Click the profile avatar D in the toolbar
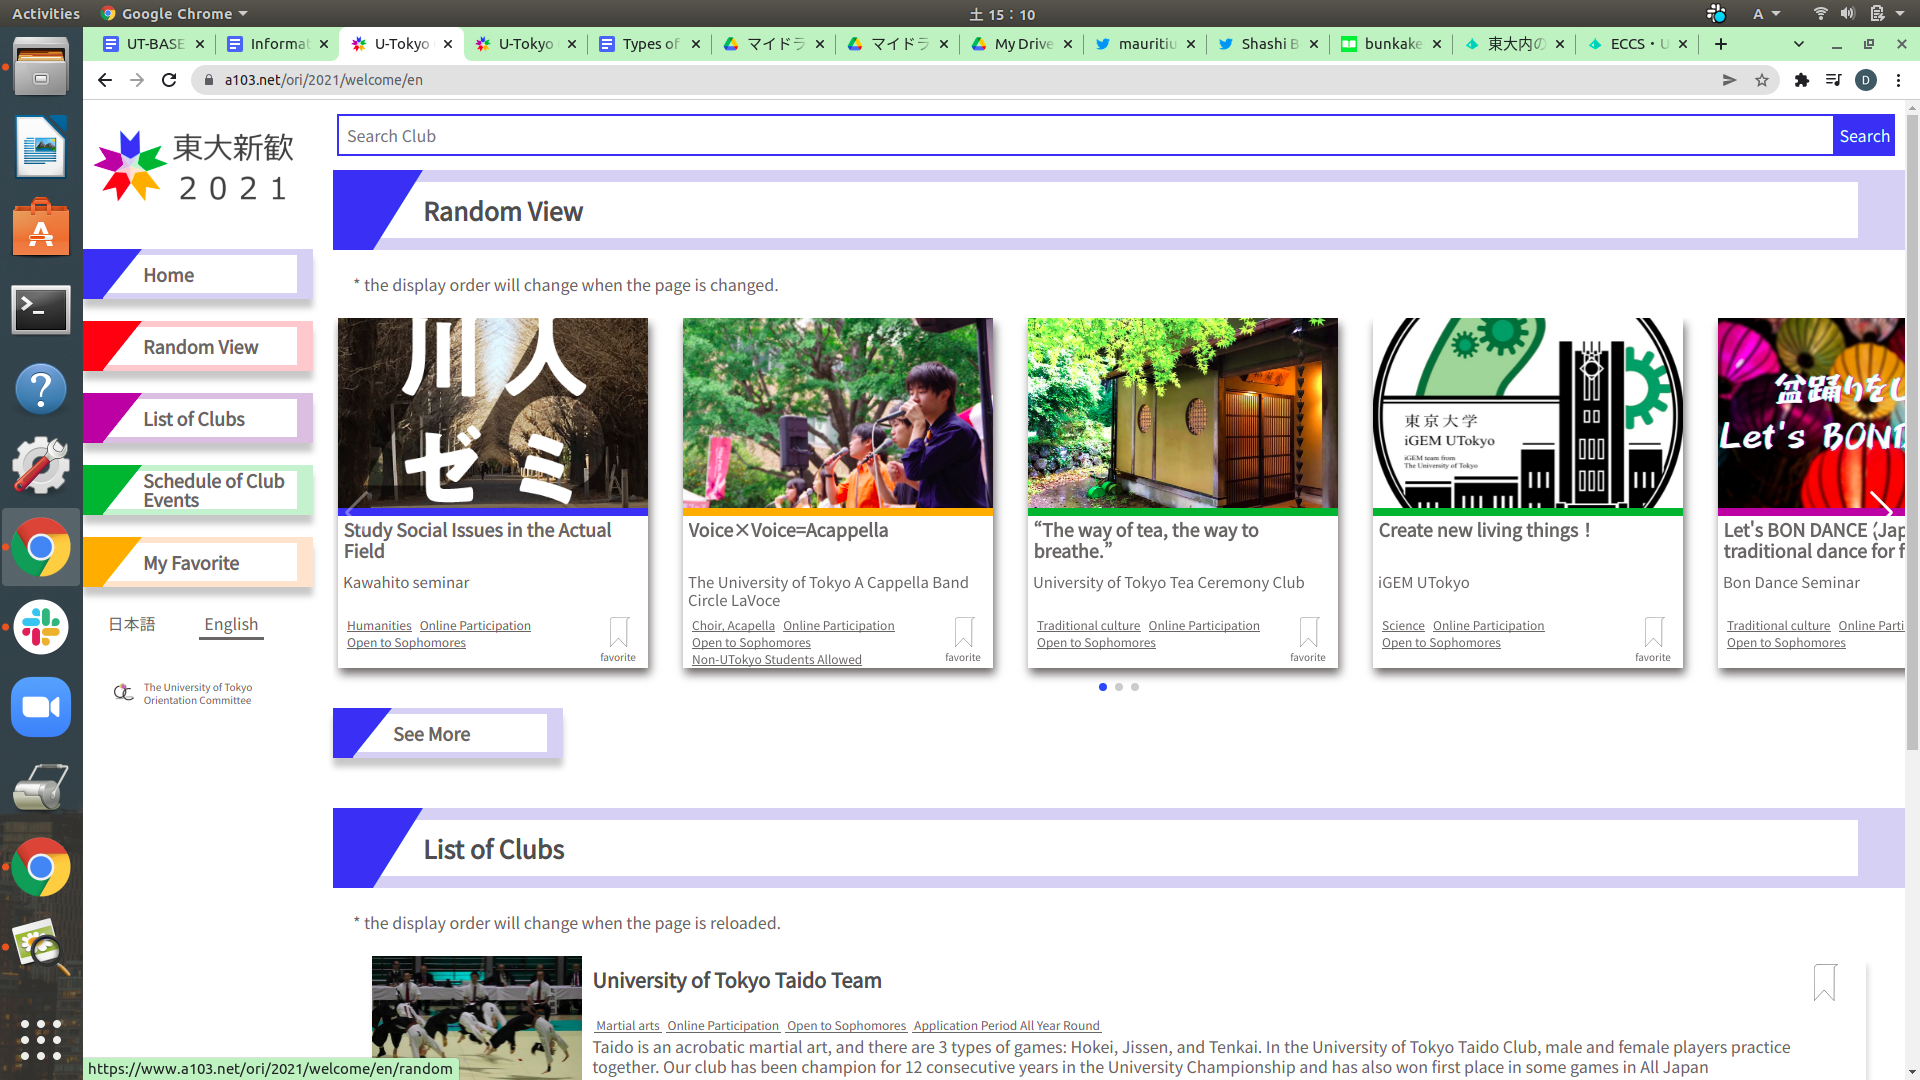Screen dimensions: 1920x1080 tap(1866, 80)
